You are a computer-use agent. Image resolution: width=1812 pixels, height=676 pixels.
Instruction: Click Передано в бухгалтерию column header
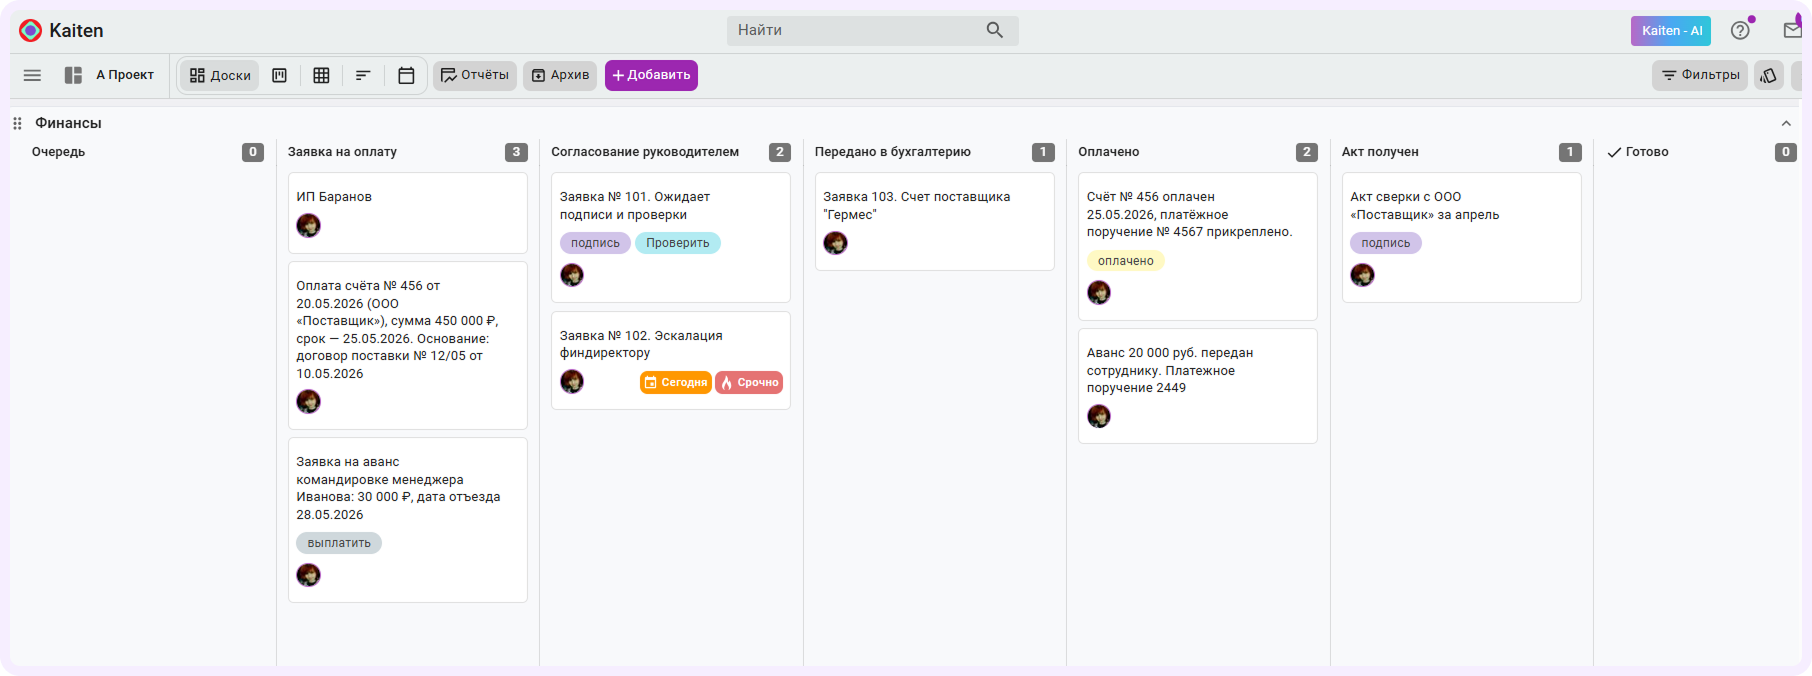click(893, 152)
